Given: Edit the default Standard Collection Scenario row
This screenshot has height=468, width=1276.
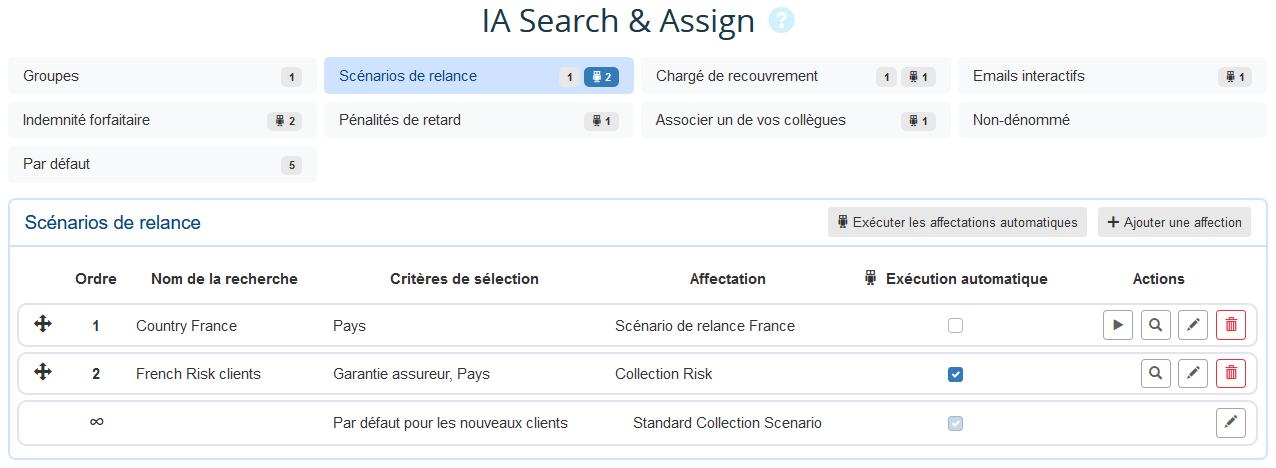Looking at the screenshot, I should point(1230,423).
